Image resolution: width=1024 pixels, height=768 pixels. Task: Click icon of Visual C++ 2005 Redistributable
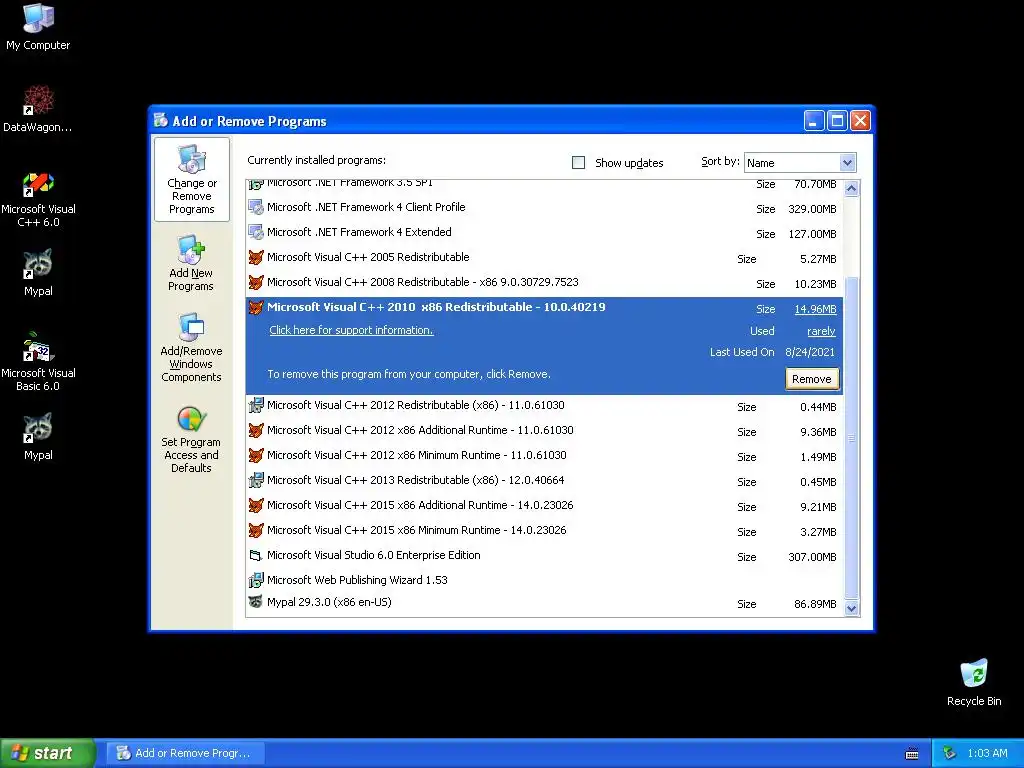[256, 257]
